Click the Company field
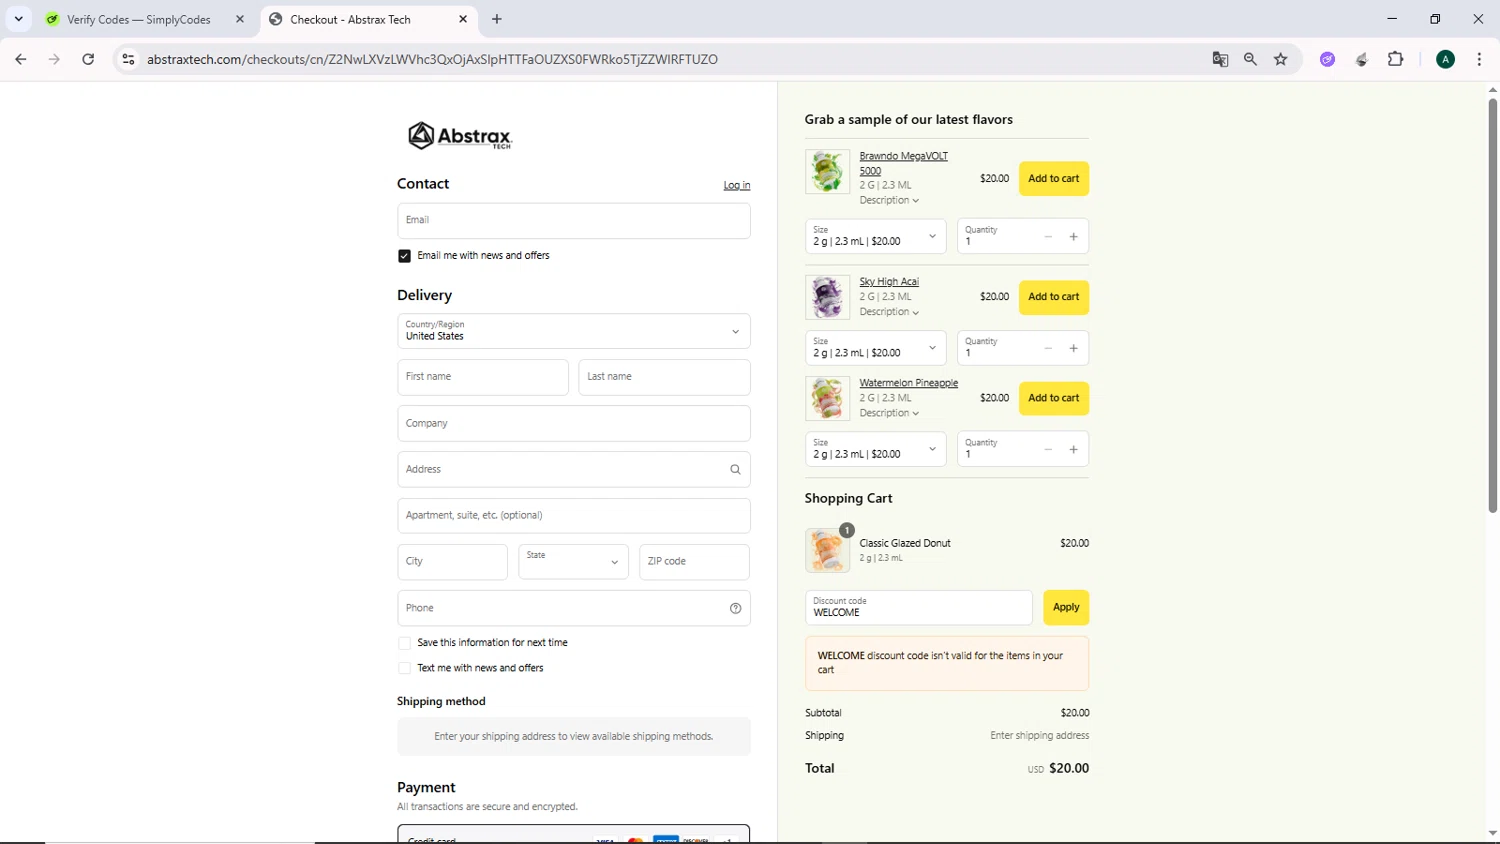 pos(573,423)
